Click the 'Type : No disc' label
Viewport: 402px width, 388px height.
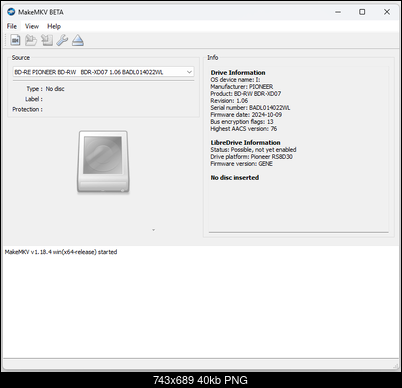click(x=45, y=89)
